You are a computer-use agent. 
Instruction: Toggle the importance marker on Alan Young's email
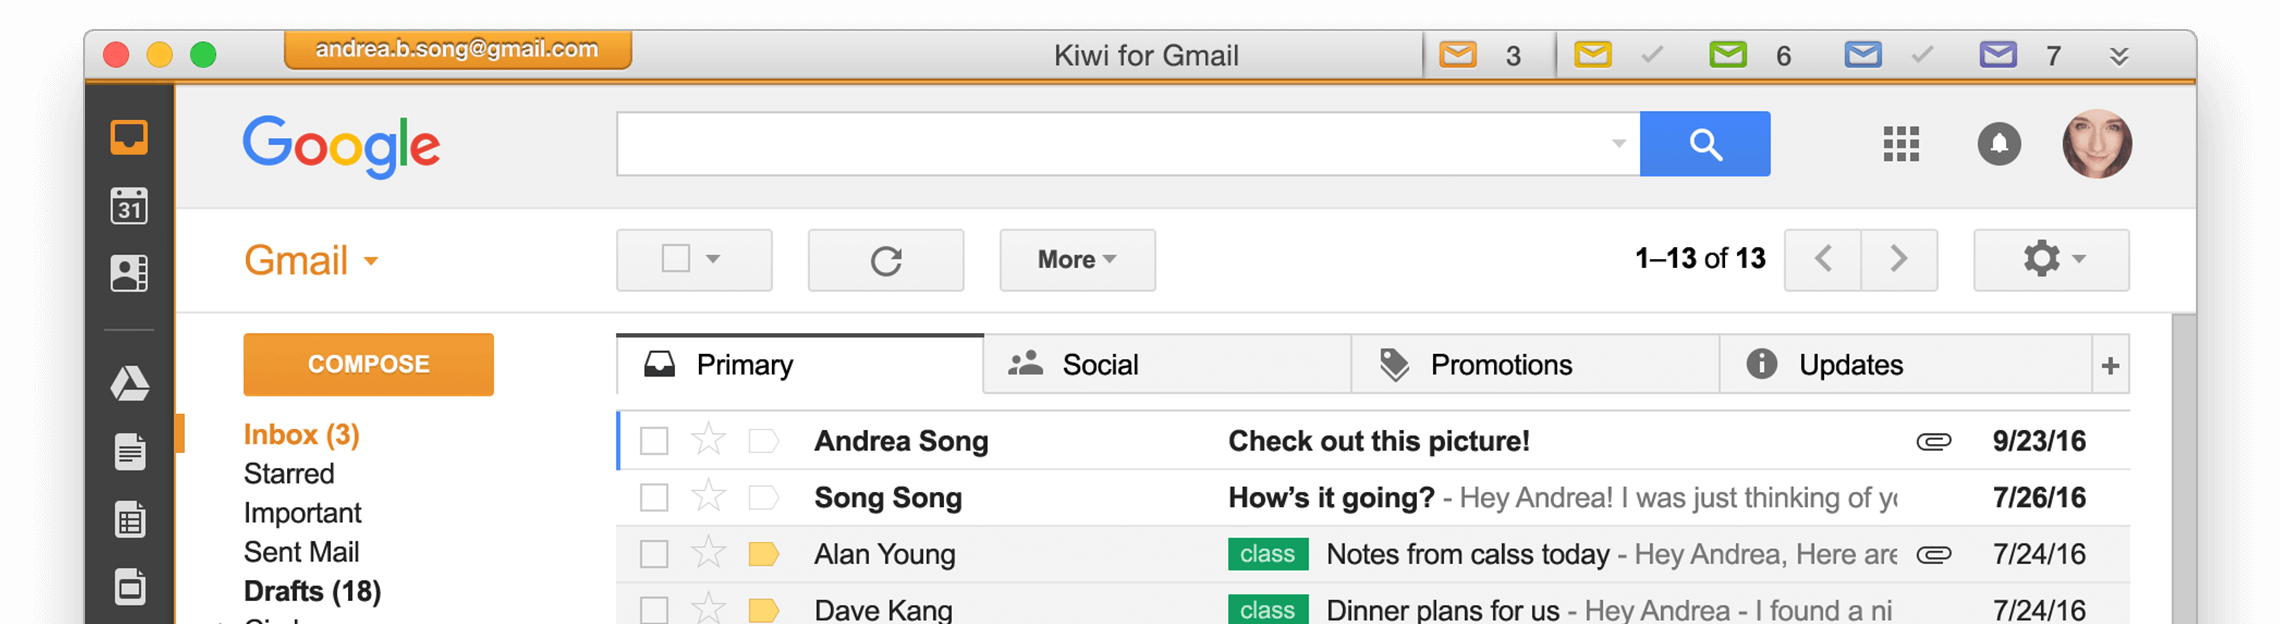tap(763, 554)
